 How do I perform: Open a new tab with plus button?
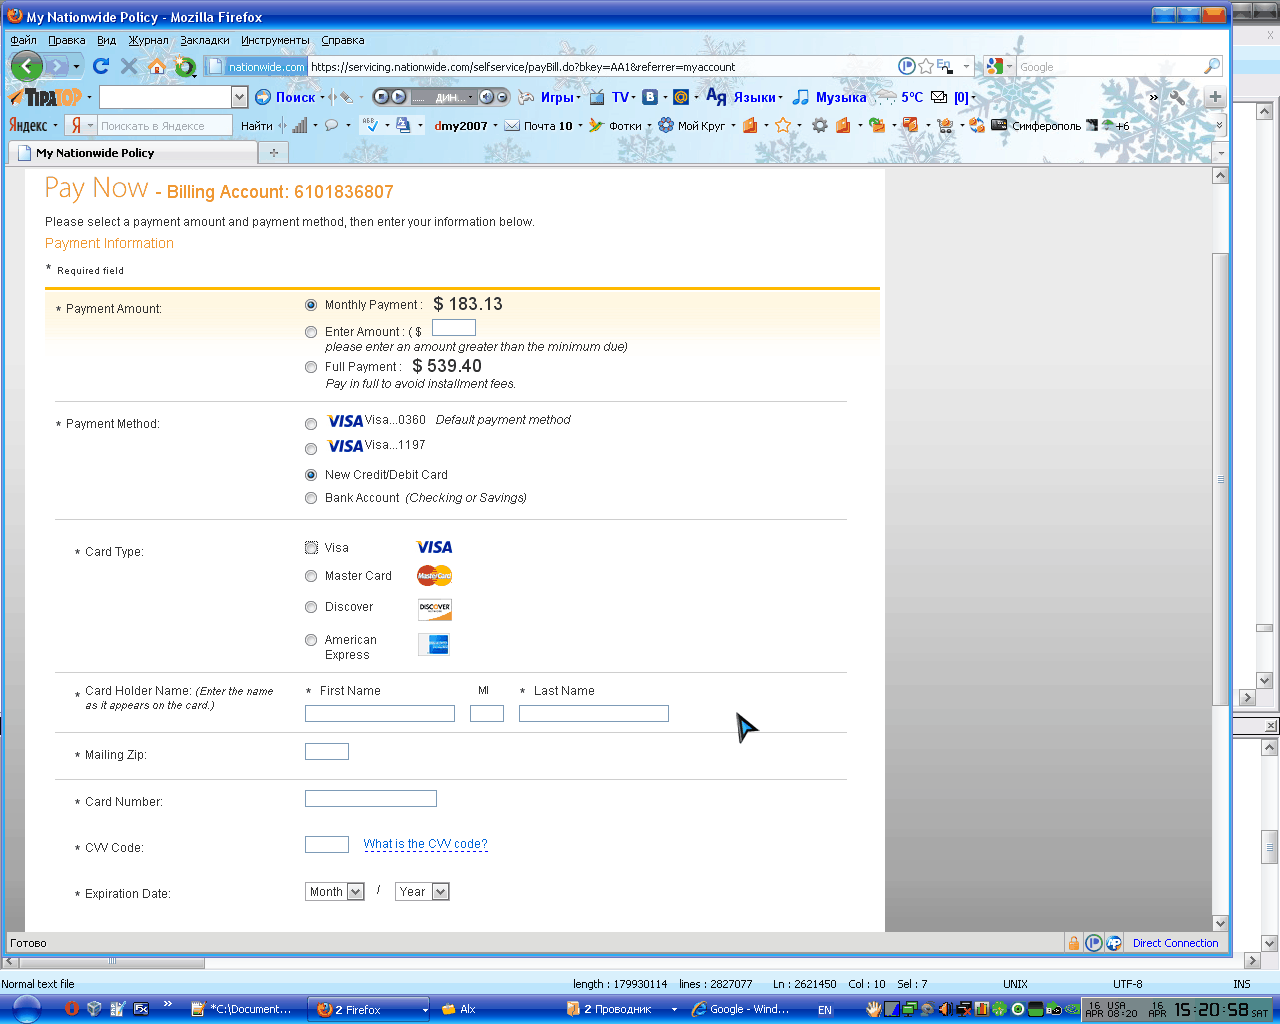[273, 152]
